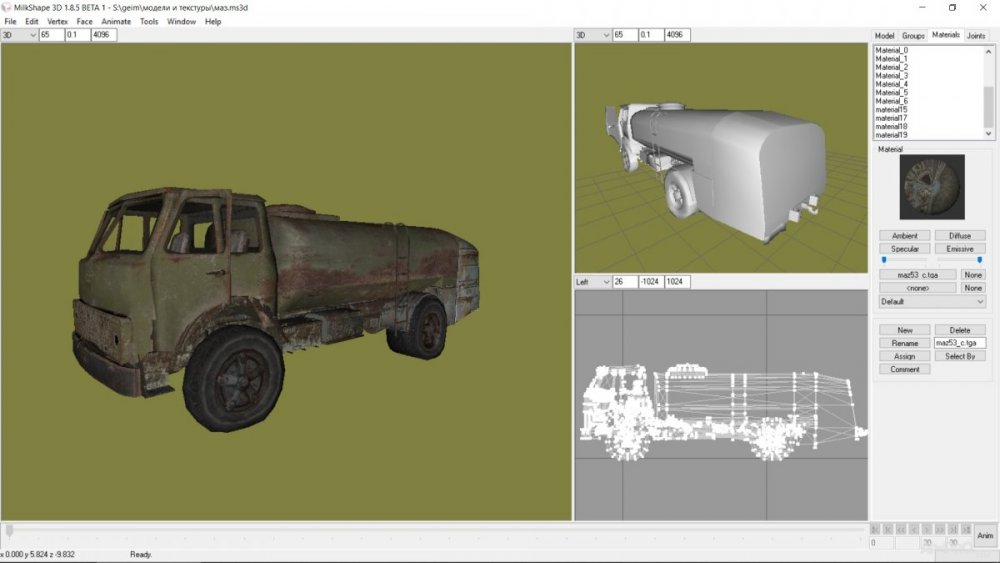Toggle the Anim mode button

pos(985,534)
